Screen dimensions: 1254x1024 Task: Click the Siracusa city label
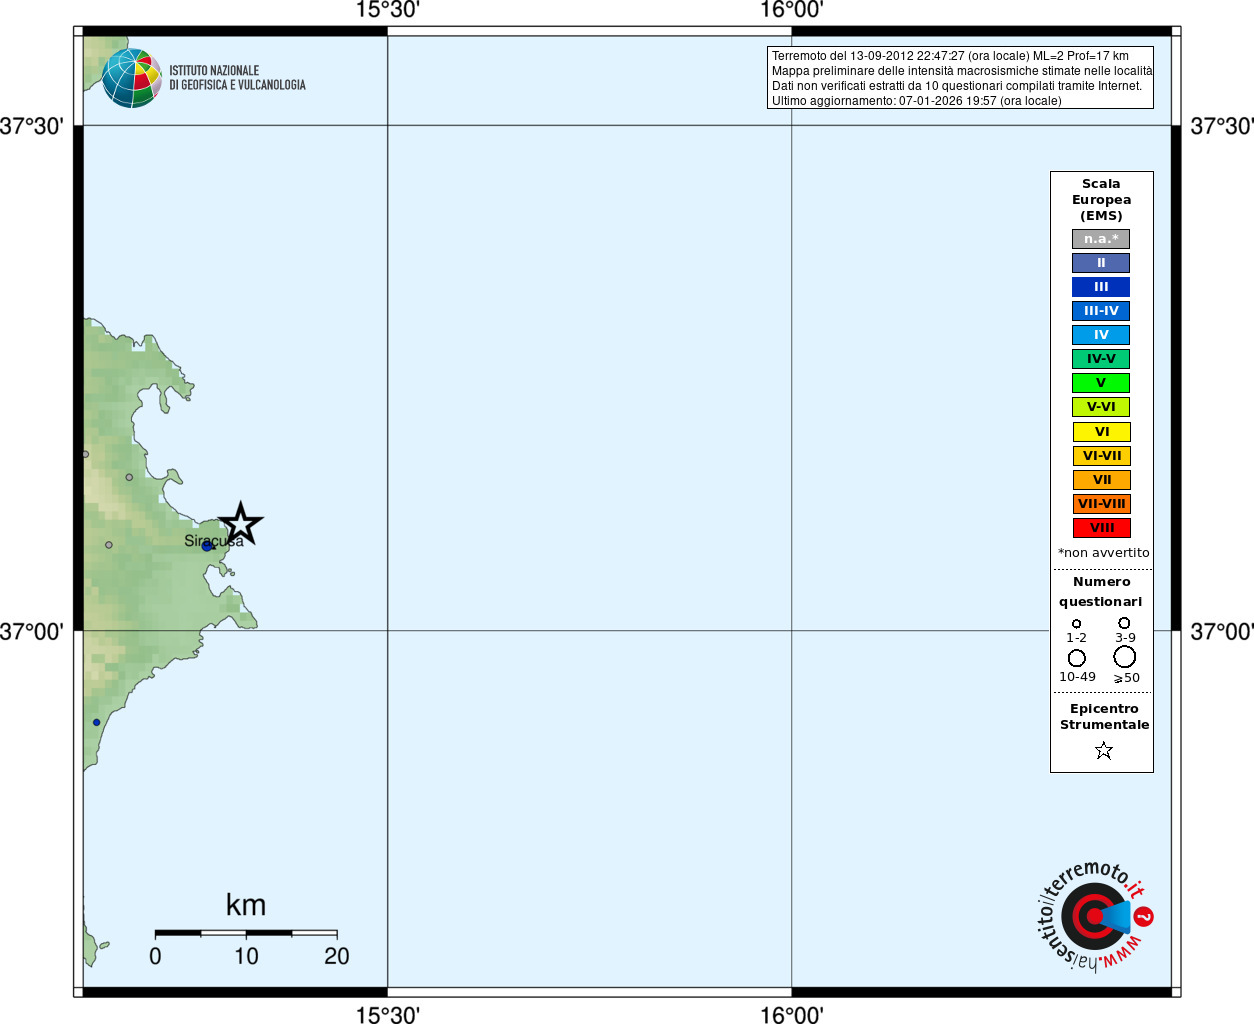(x=213, y=541)
